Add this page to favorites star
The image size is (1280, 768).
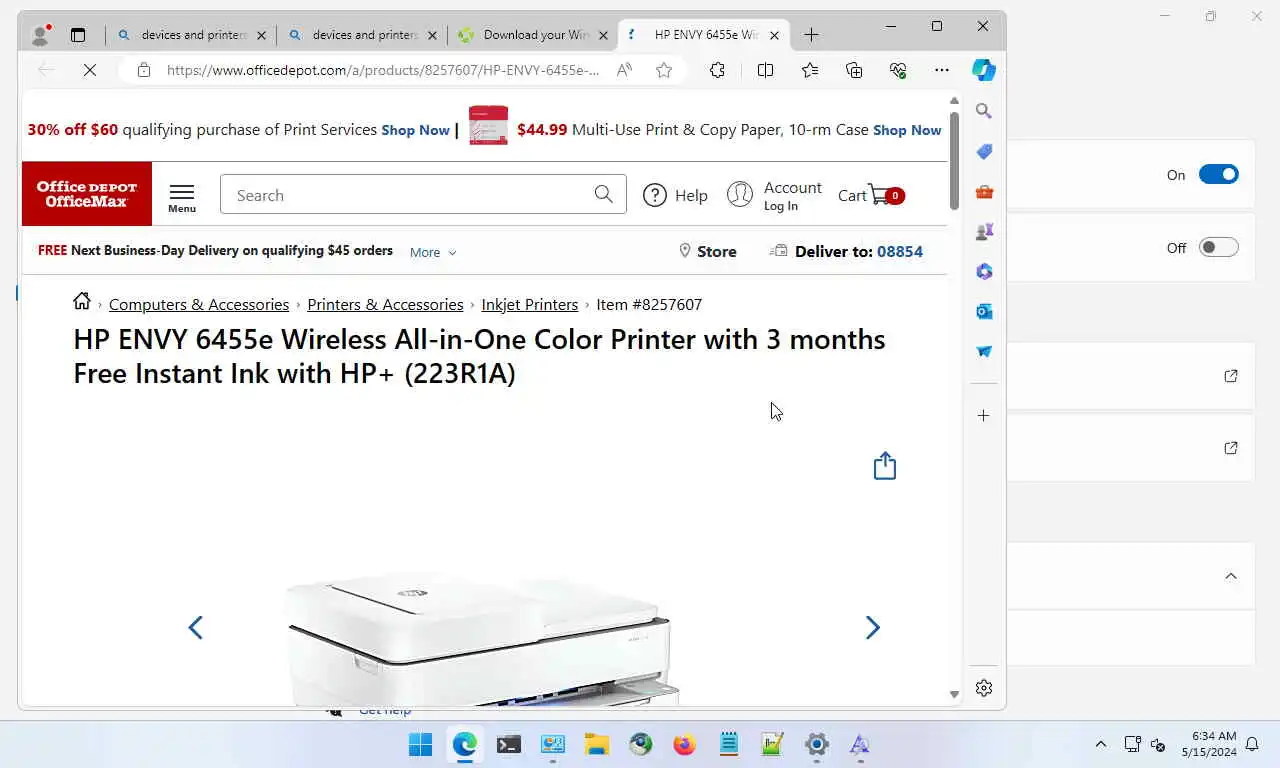click(664, 70)
